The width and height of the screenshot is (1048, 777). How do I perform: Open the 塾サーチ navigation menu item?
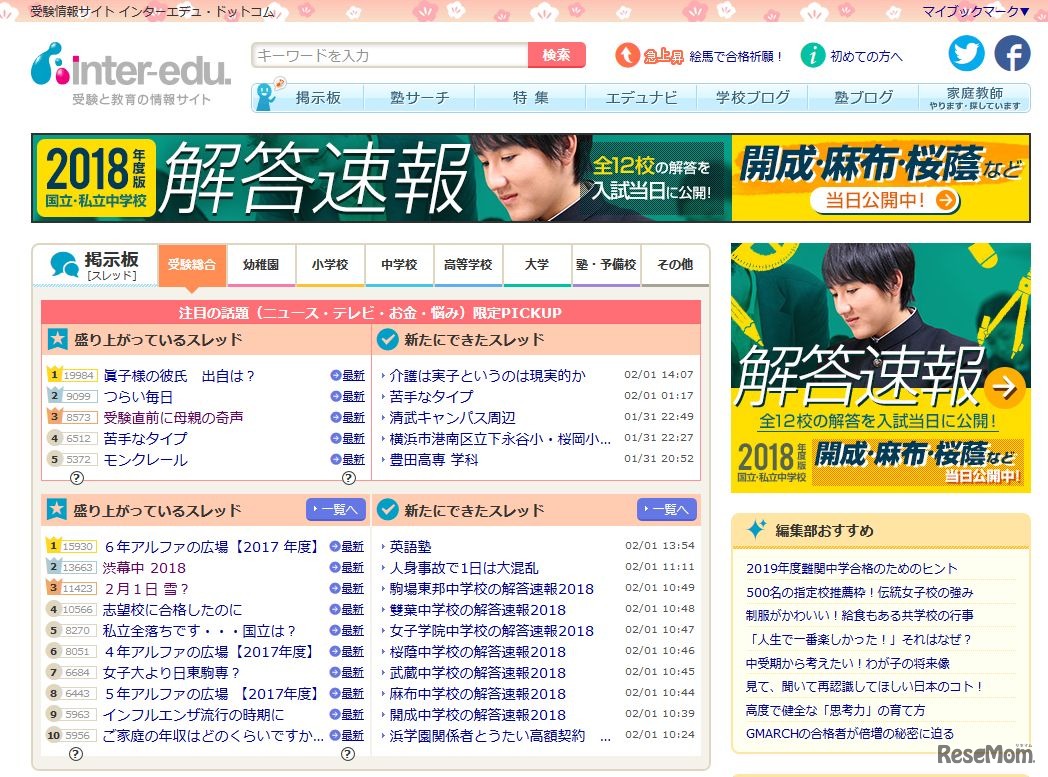[x=419, y=98]
